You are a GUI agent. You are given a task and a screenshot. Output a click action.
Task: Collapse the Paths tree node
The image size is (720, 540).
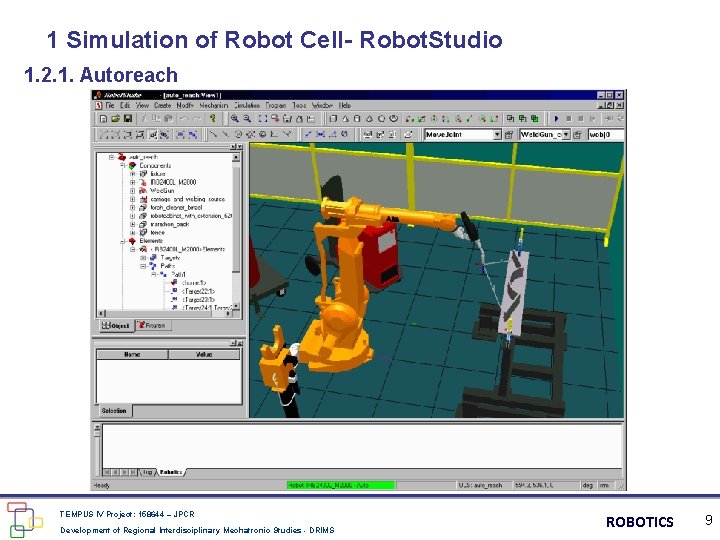click(x=143, y=266)
